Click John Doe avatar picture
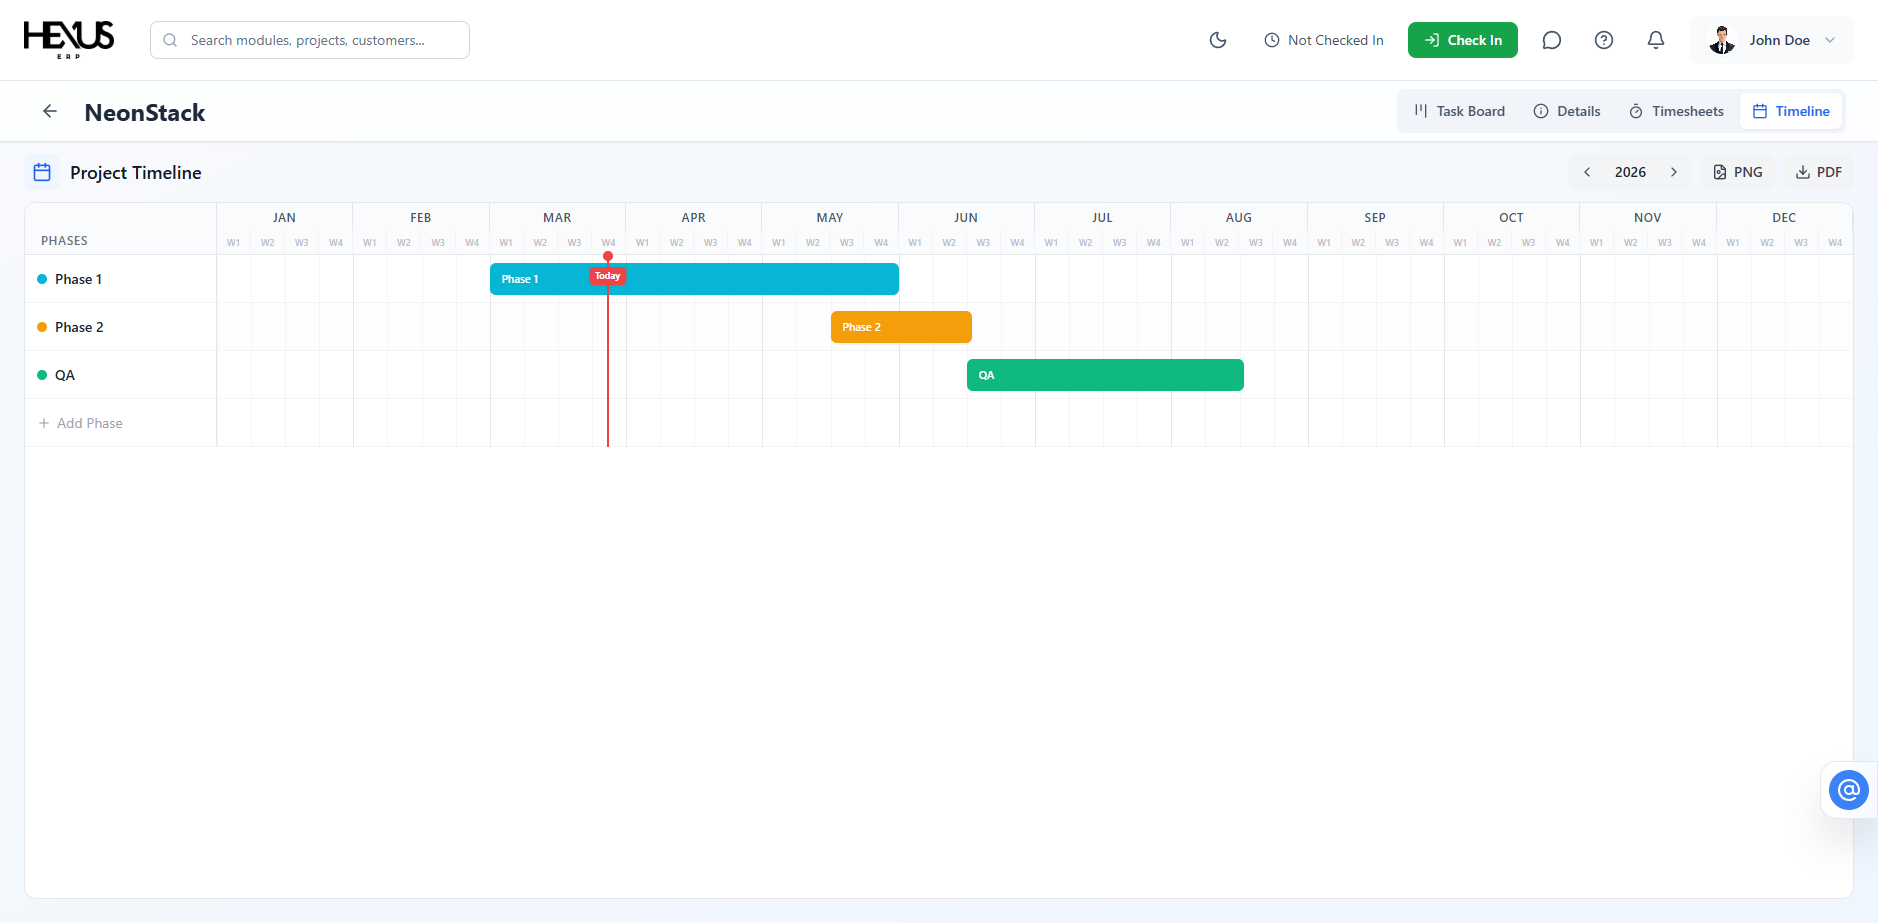The width and height of the screenshot is (1878, 923). point(1722,40)
